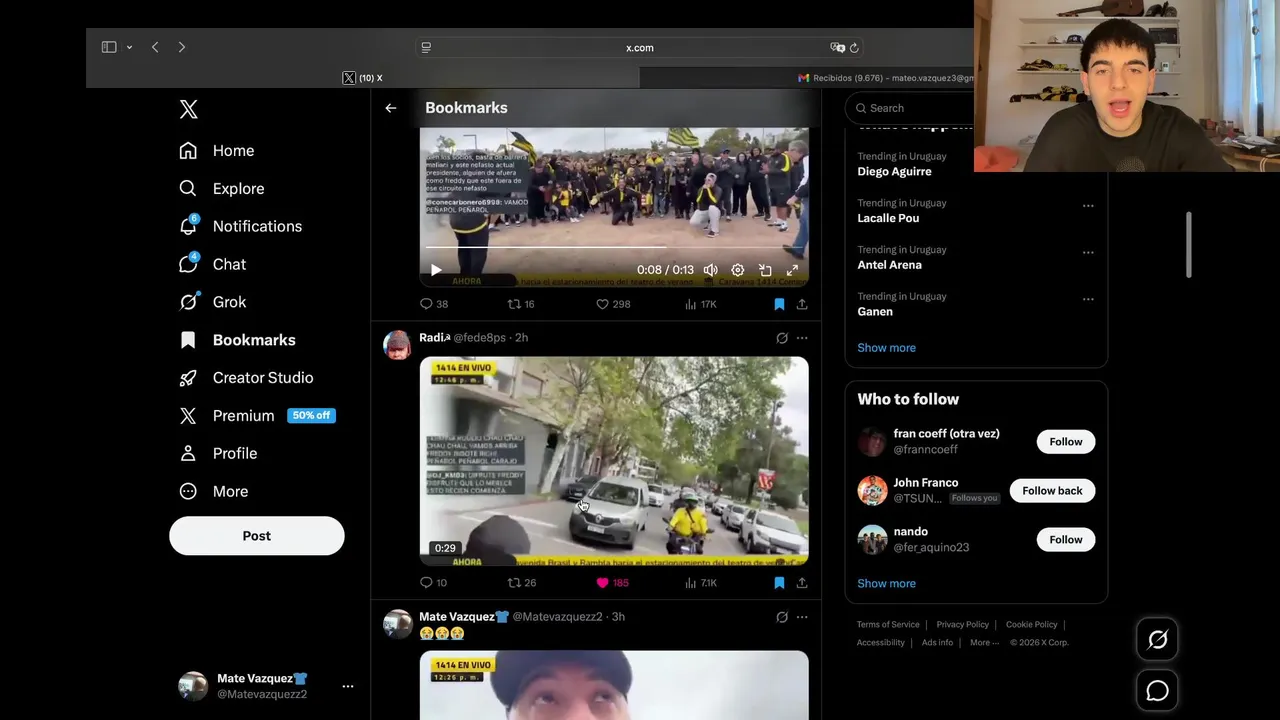This screenshot has width=1280, height=720.
Task: Open the X logo home icon
Action: [x=189, y=109]
